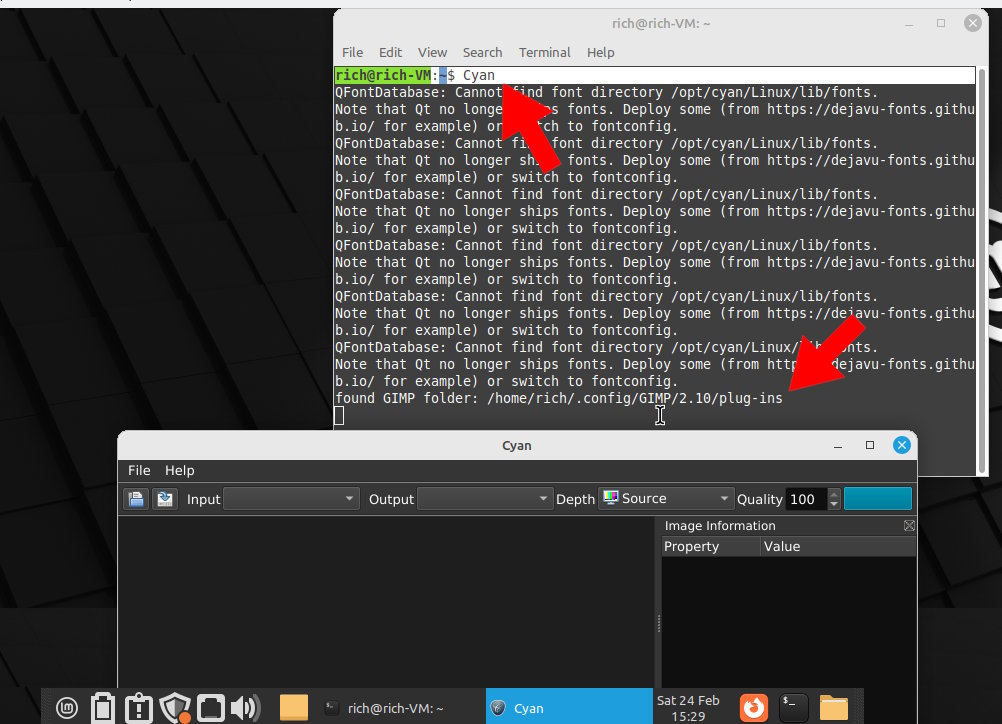Click the Property column header
This screenshot has width=1002, height=724.
point(711,546)
